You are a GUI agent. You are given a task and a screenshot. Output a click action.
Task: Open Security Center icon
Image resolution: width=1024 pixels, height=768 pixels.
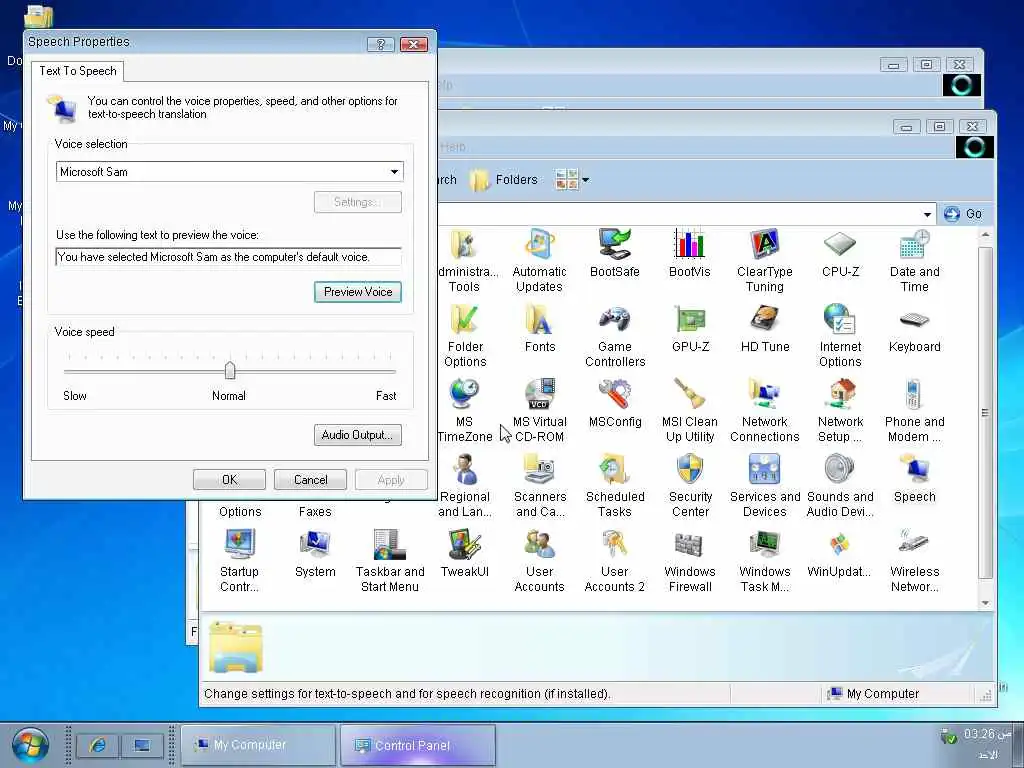690,486
